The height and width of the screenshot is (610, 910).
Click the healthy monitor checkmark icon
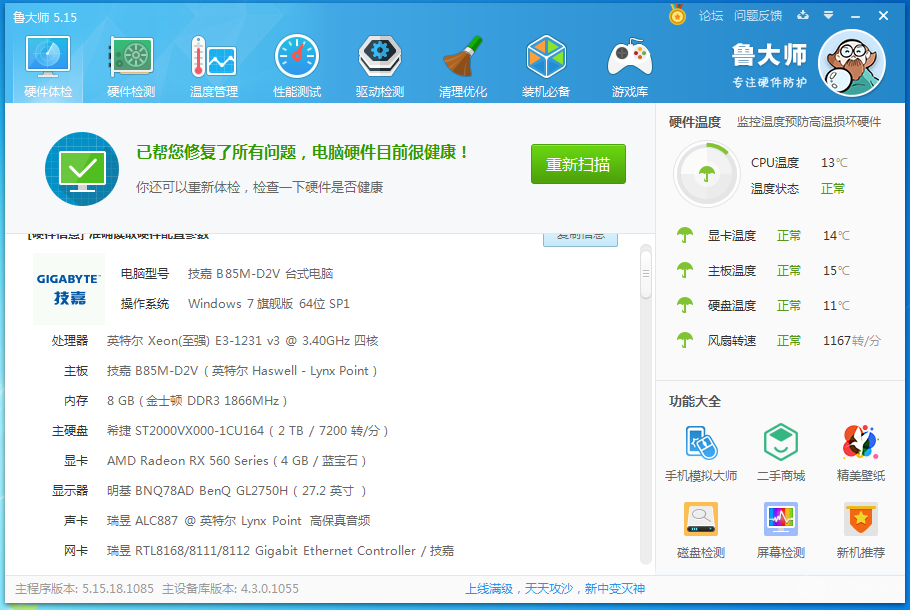[82, 169]
